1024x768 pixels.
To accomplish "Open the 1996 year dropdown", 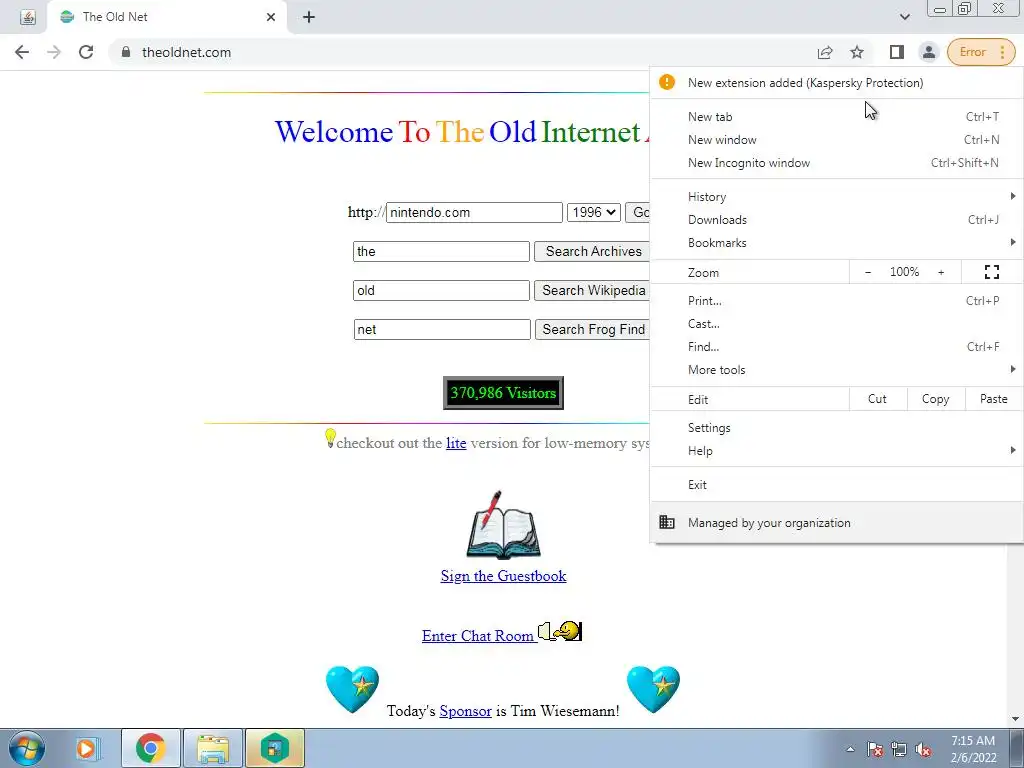I will click(x=594, y=212).
